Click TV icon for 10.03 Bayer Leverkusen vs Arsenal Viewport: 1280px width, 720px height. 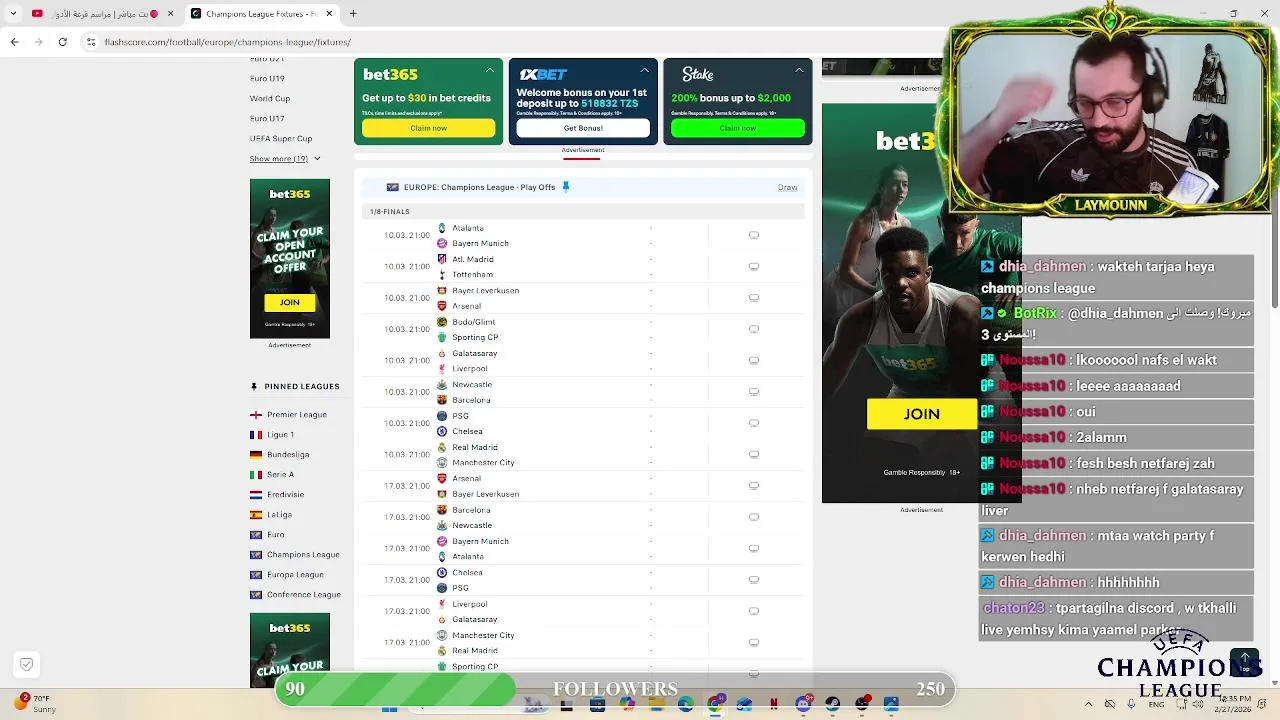(754, 298)
